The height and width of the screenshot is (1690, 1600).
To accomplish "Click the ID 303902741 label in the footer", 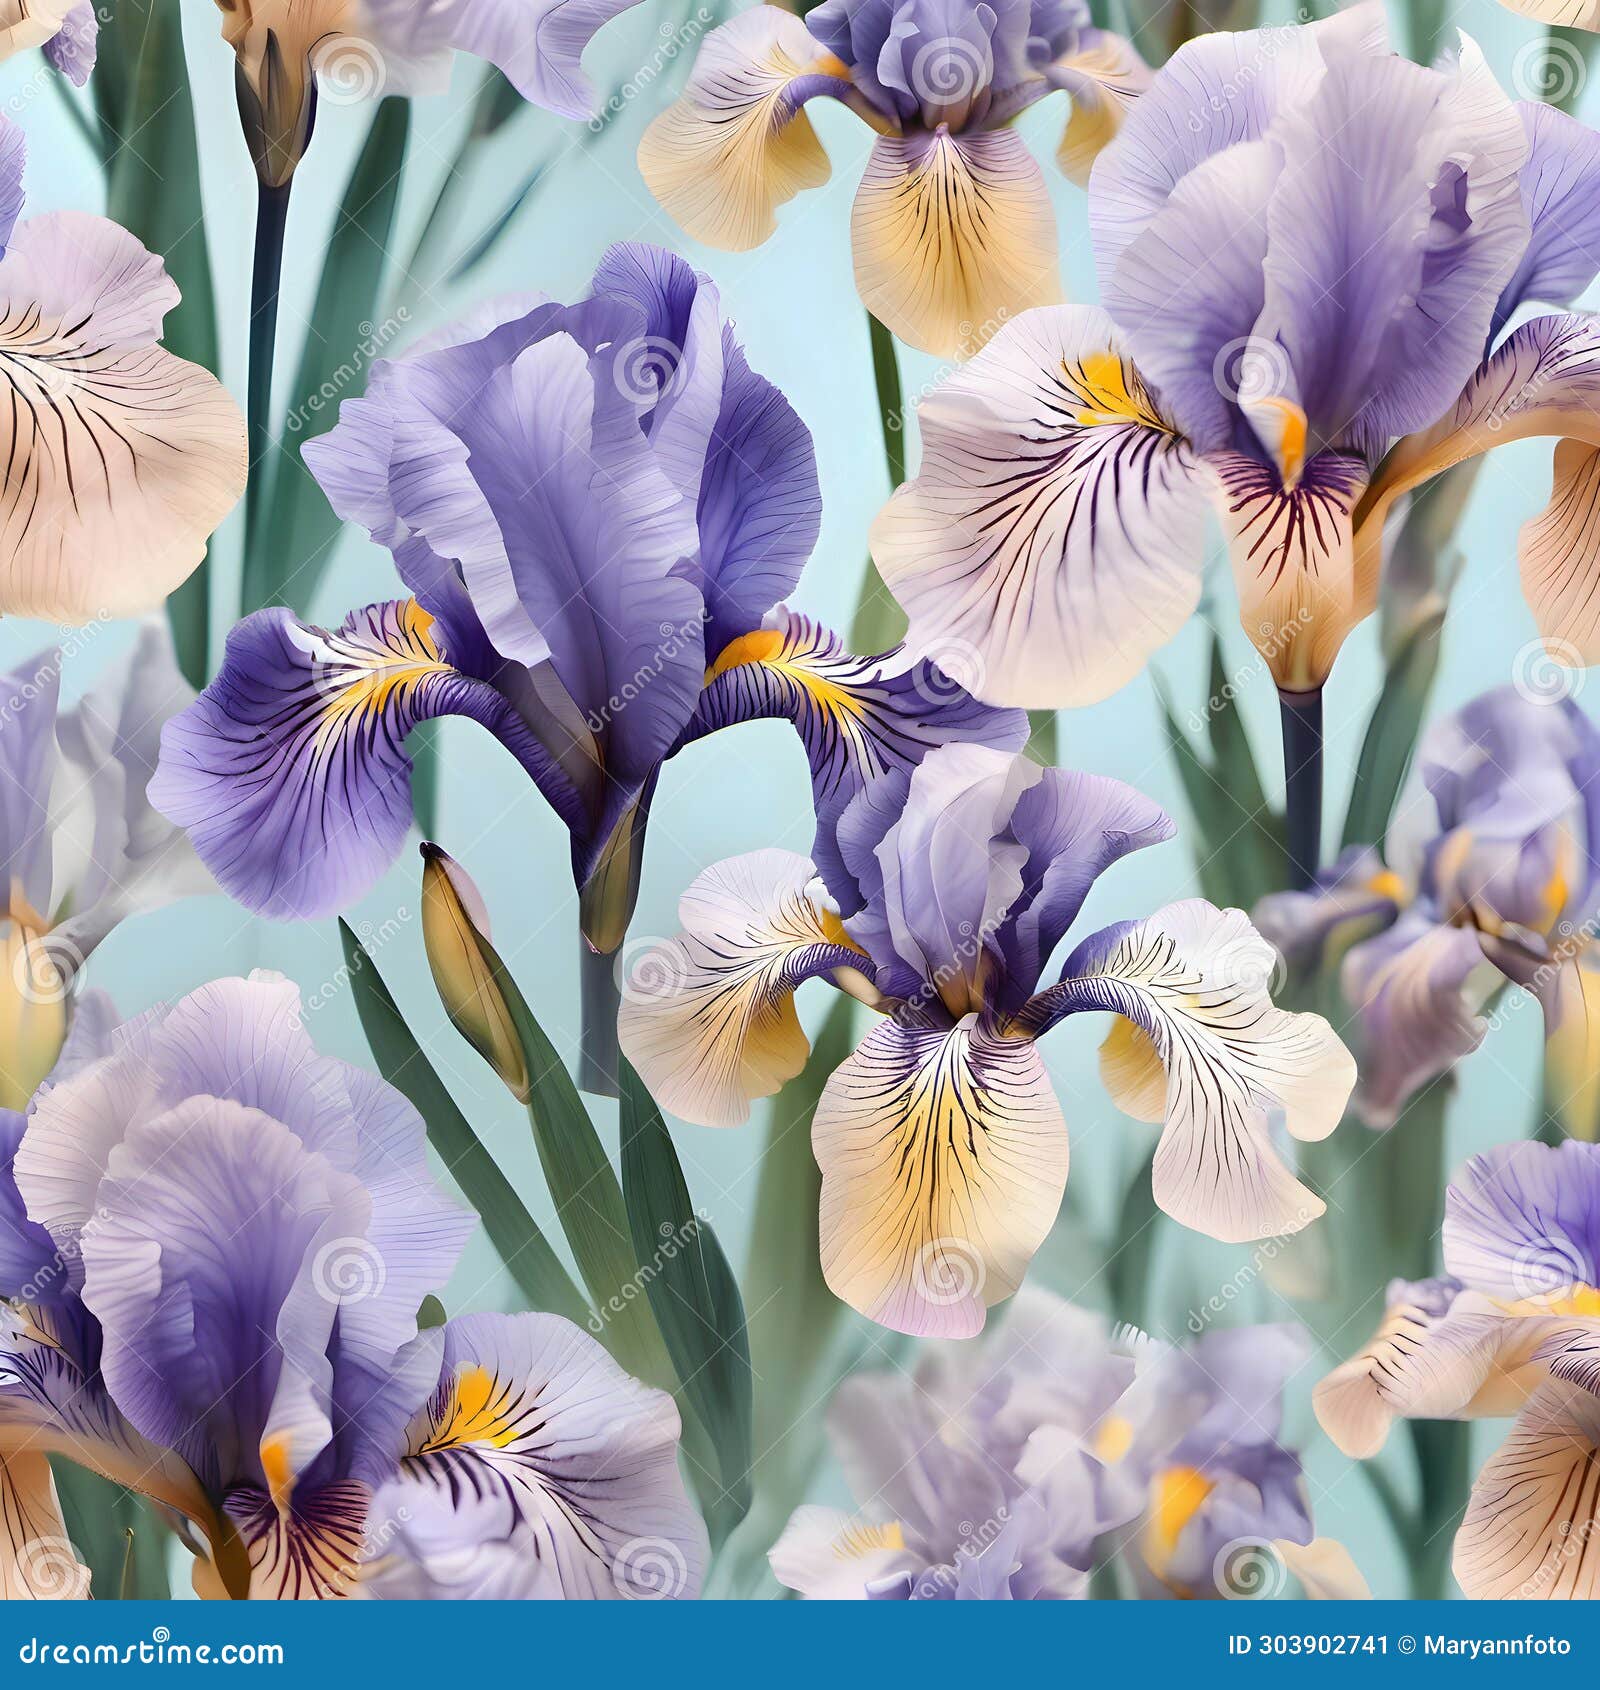I will point(1310,1644).
